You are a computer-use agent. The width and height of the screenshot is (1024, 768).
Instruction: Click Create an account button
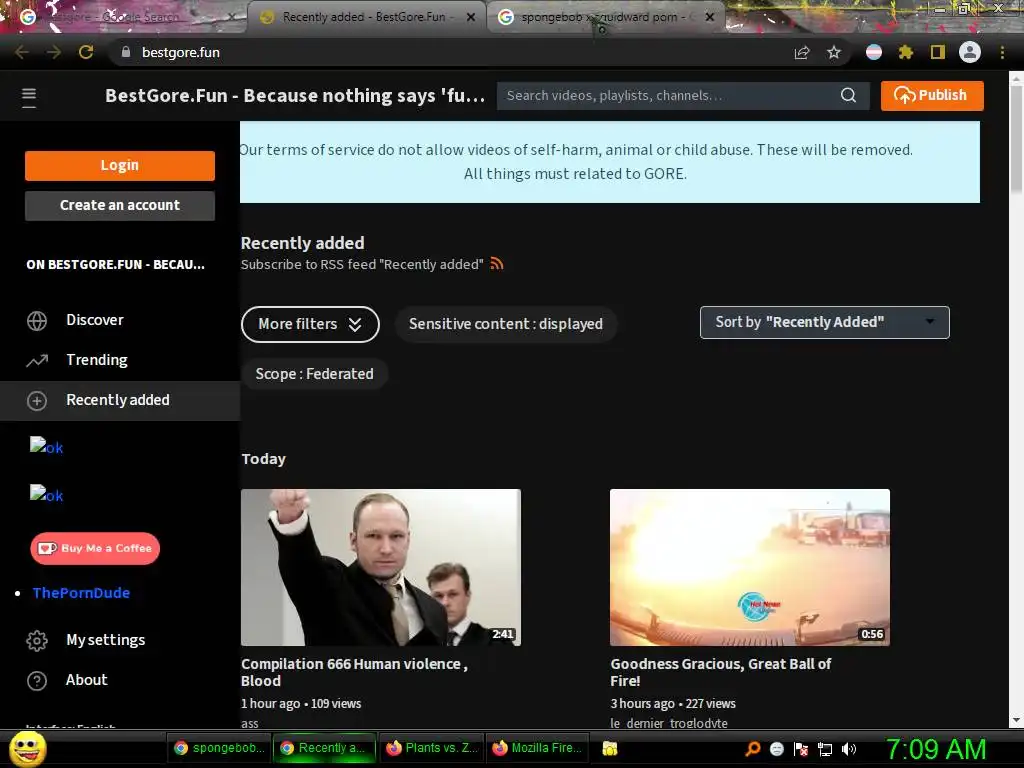[120, 205]
